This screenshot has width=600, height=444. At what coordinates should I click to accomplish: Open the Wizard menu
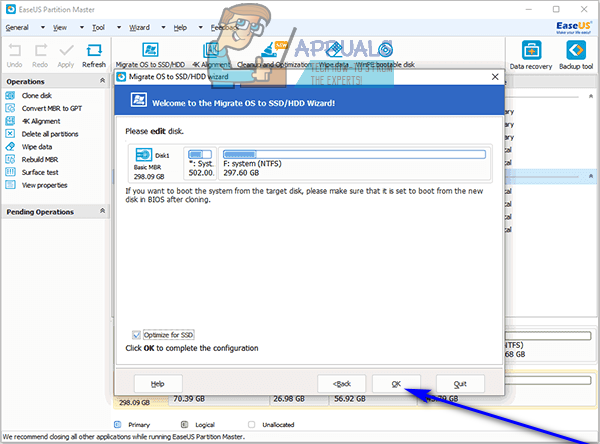(x=139, y=28)
